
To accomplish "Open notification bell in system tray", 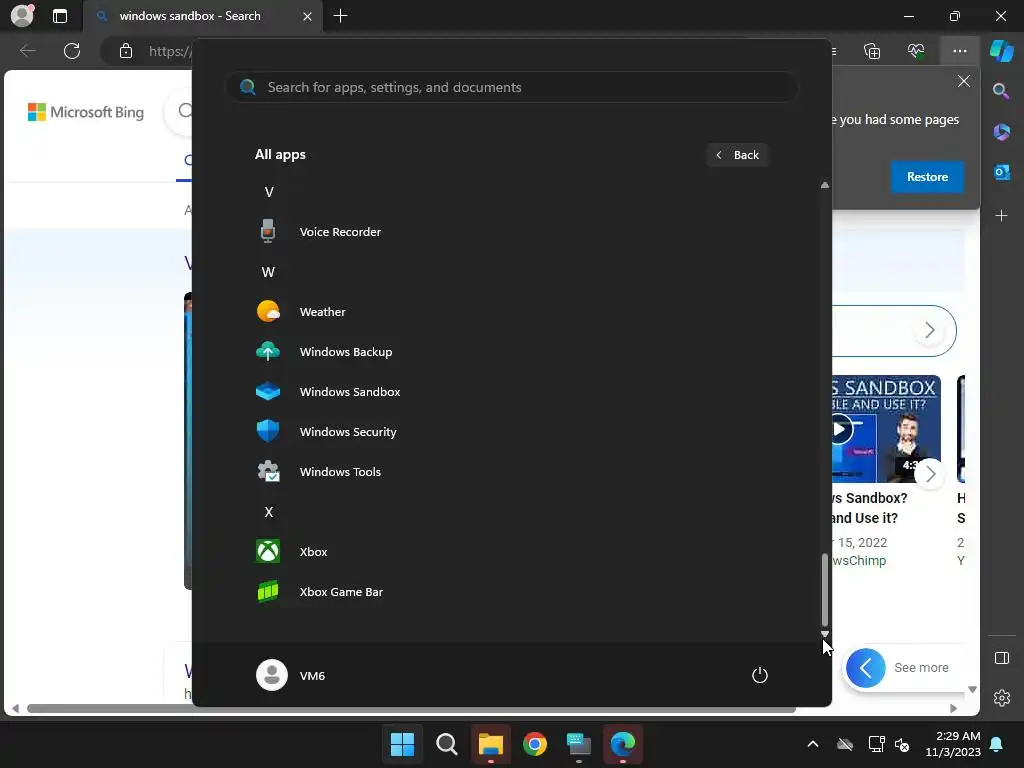I will pyautogui.click(x=997, y=744).
